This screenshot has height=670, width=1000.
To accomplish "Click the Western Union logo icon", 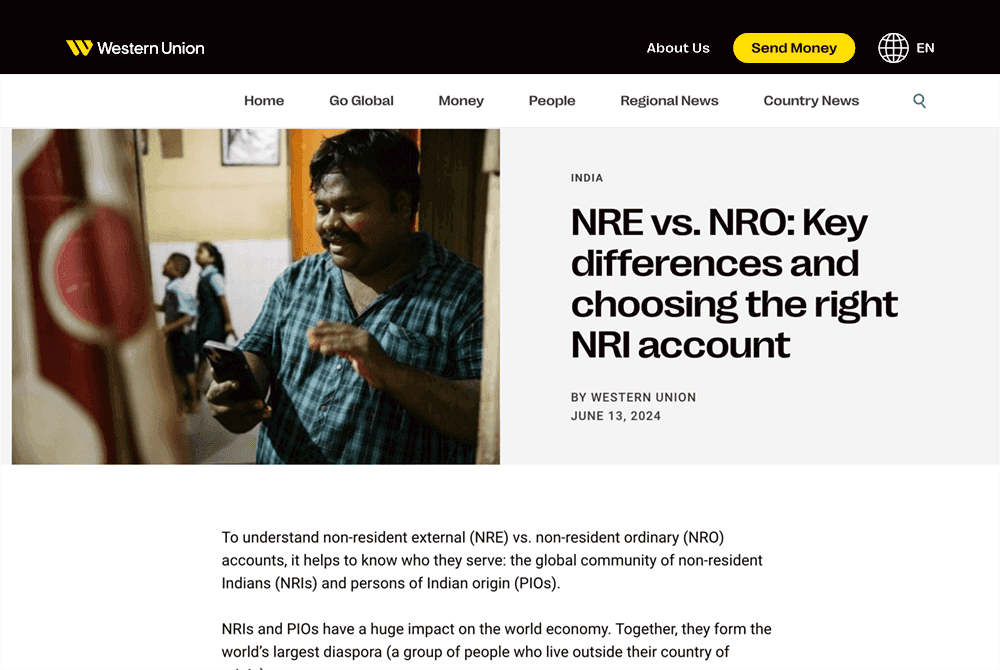I will [x=79, y=48].
